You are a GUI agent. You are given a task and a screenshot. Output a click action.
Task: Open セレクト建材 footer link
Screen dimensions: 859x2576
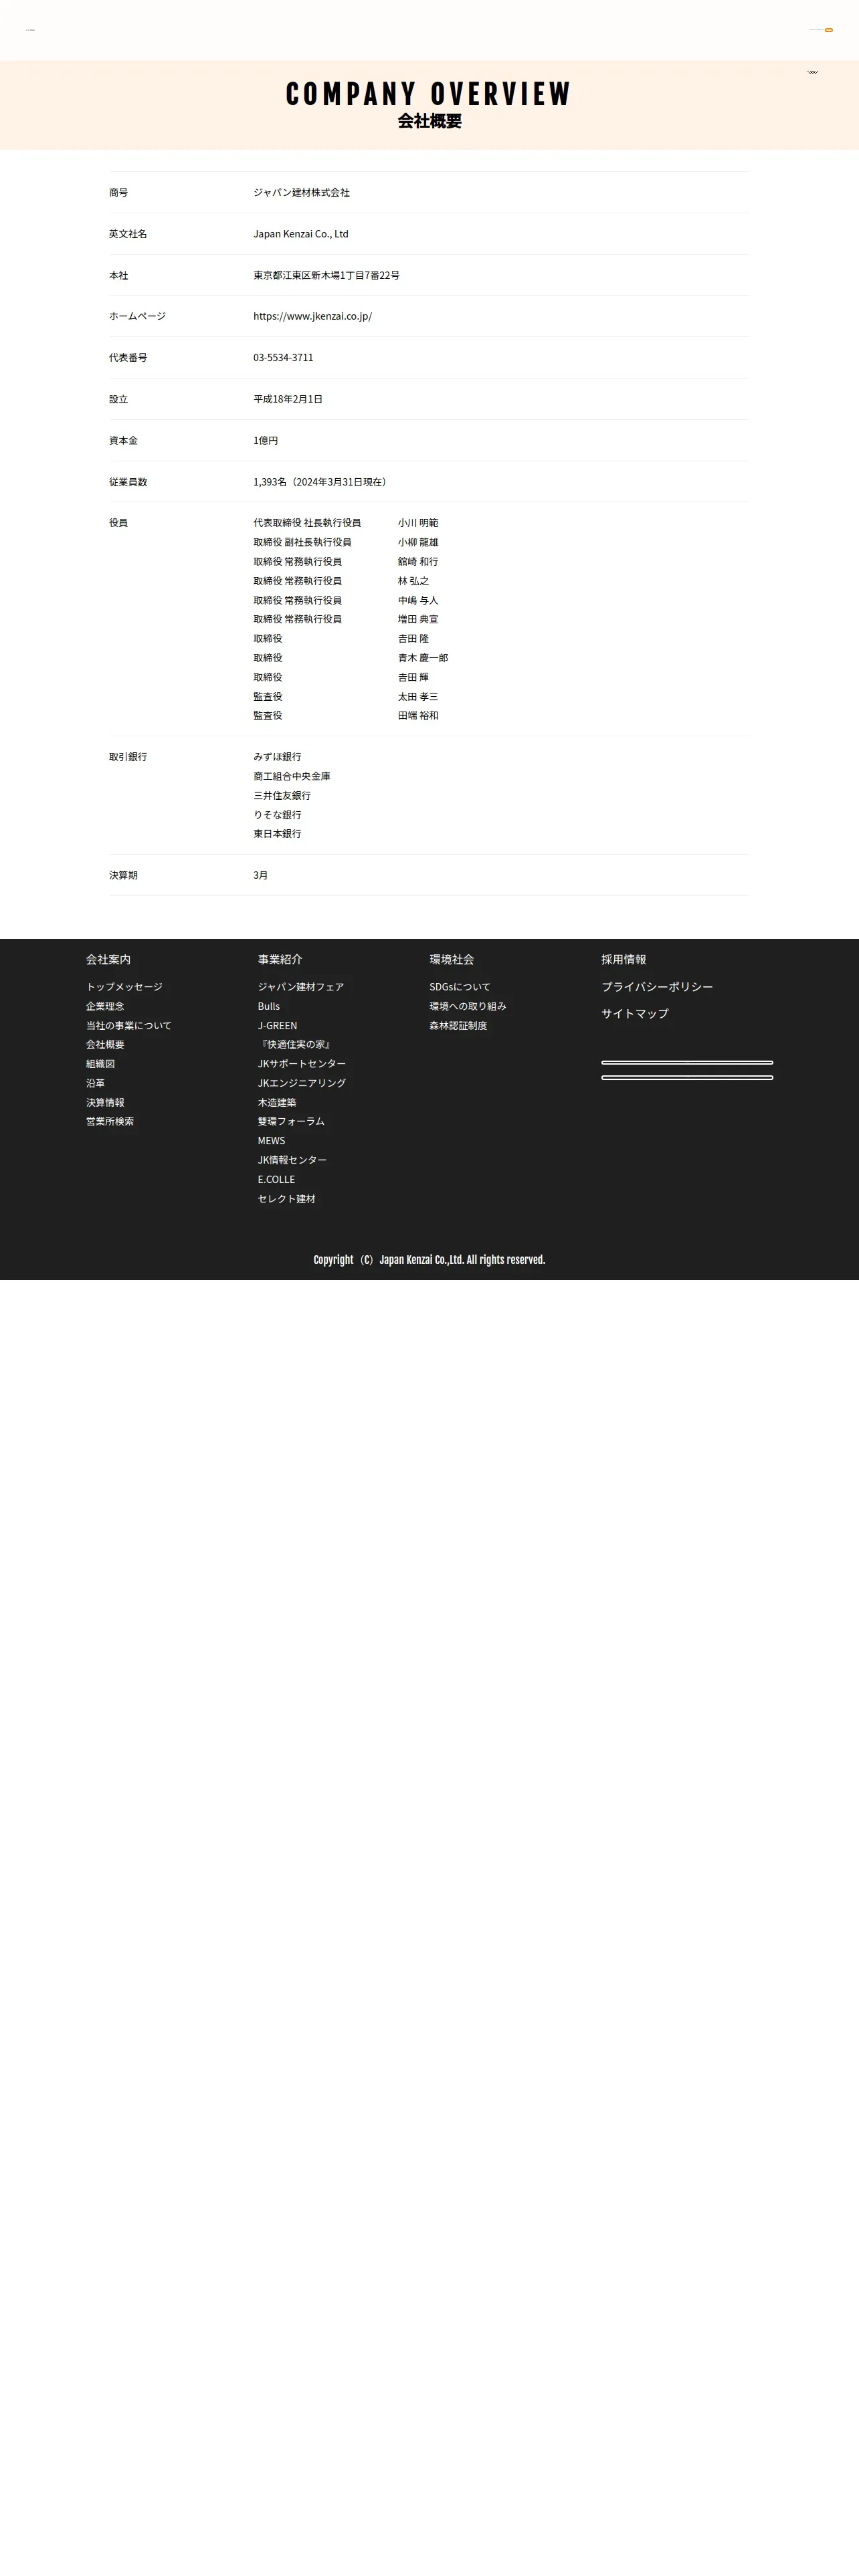pyautogui.click(x=287, y=1199)
